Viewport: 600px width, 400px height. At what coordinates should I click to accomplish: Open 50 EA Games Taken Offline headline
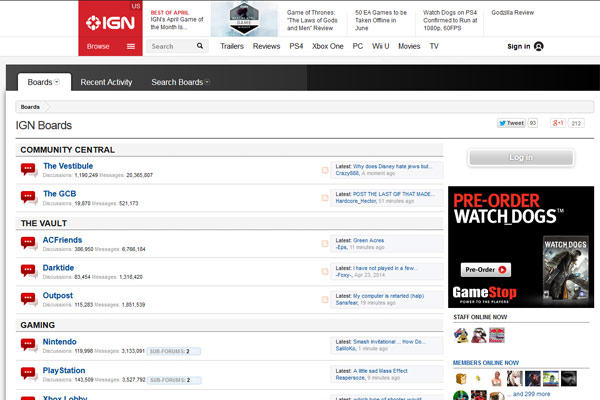point(381,20)
